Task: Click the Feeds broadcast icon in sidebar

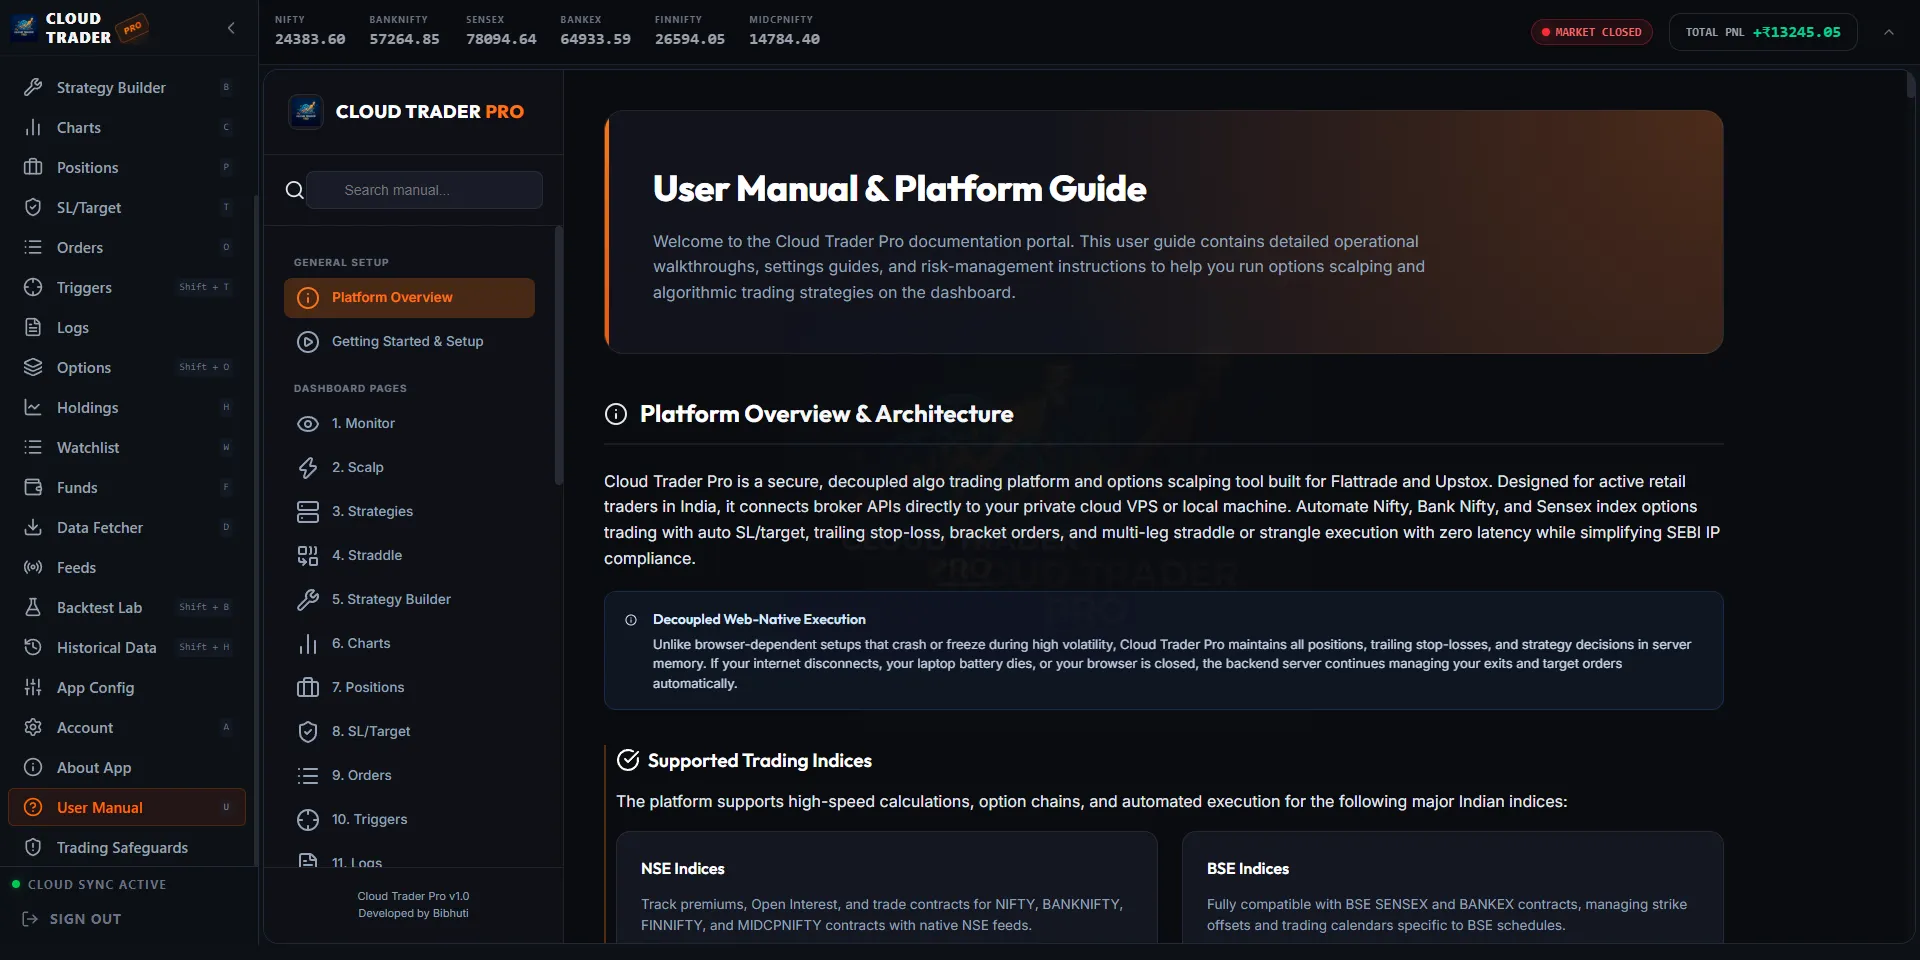Action: pos(33,567)
